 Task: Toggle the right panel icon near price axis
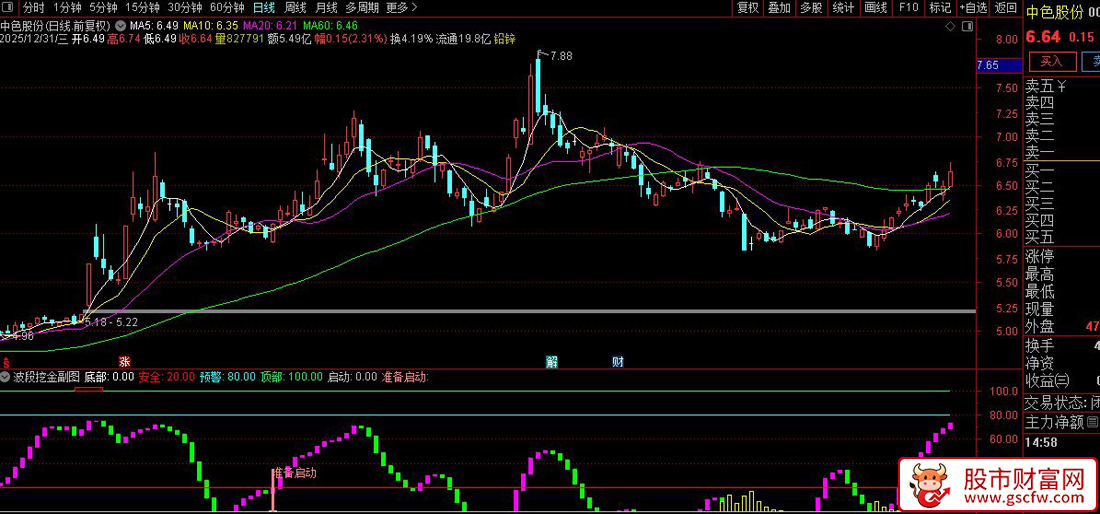pos(967,29)
